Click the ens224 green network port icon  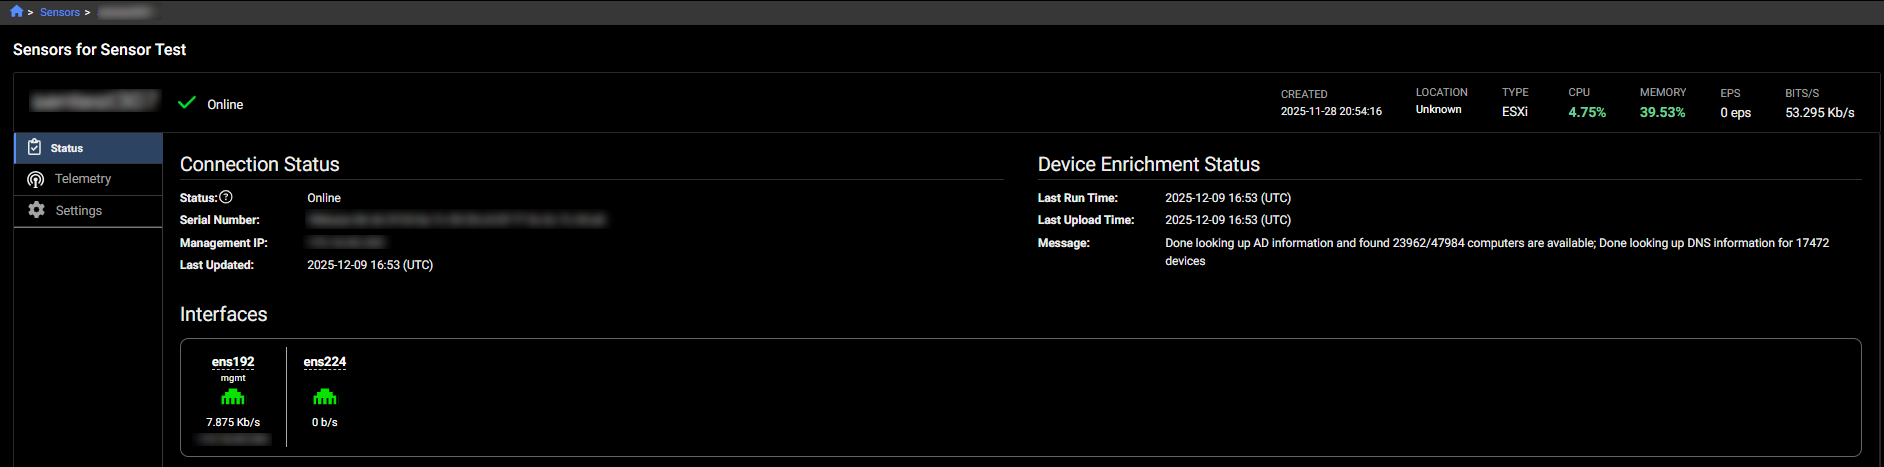click(x=325, y=397)
